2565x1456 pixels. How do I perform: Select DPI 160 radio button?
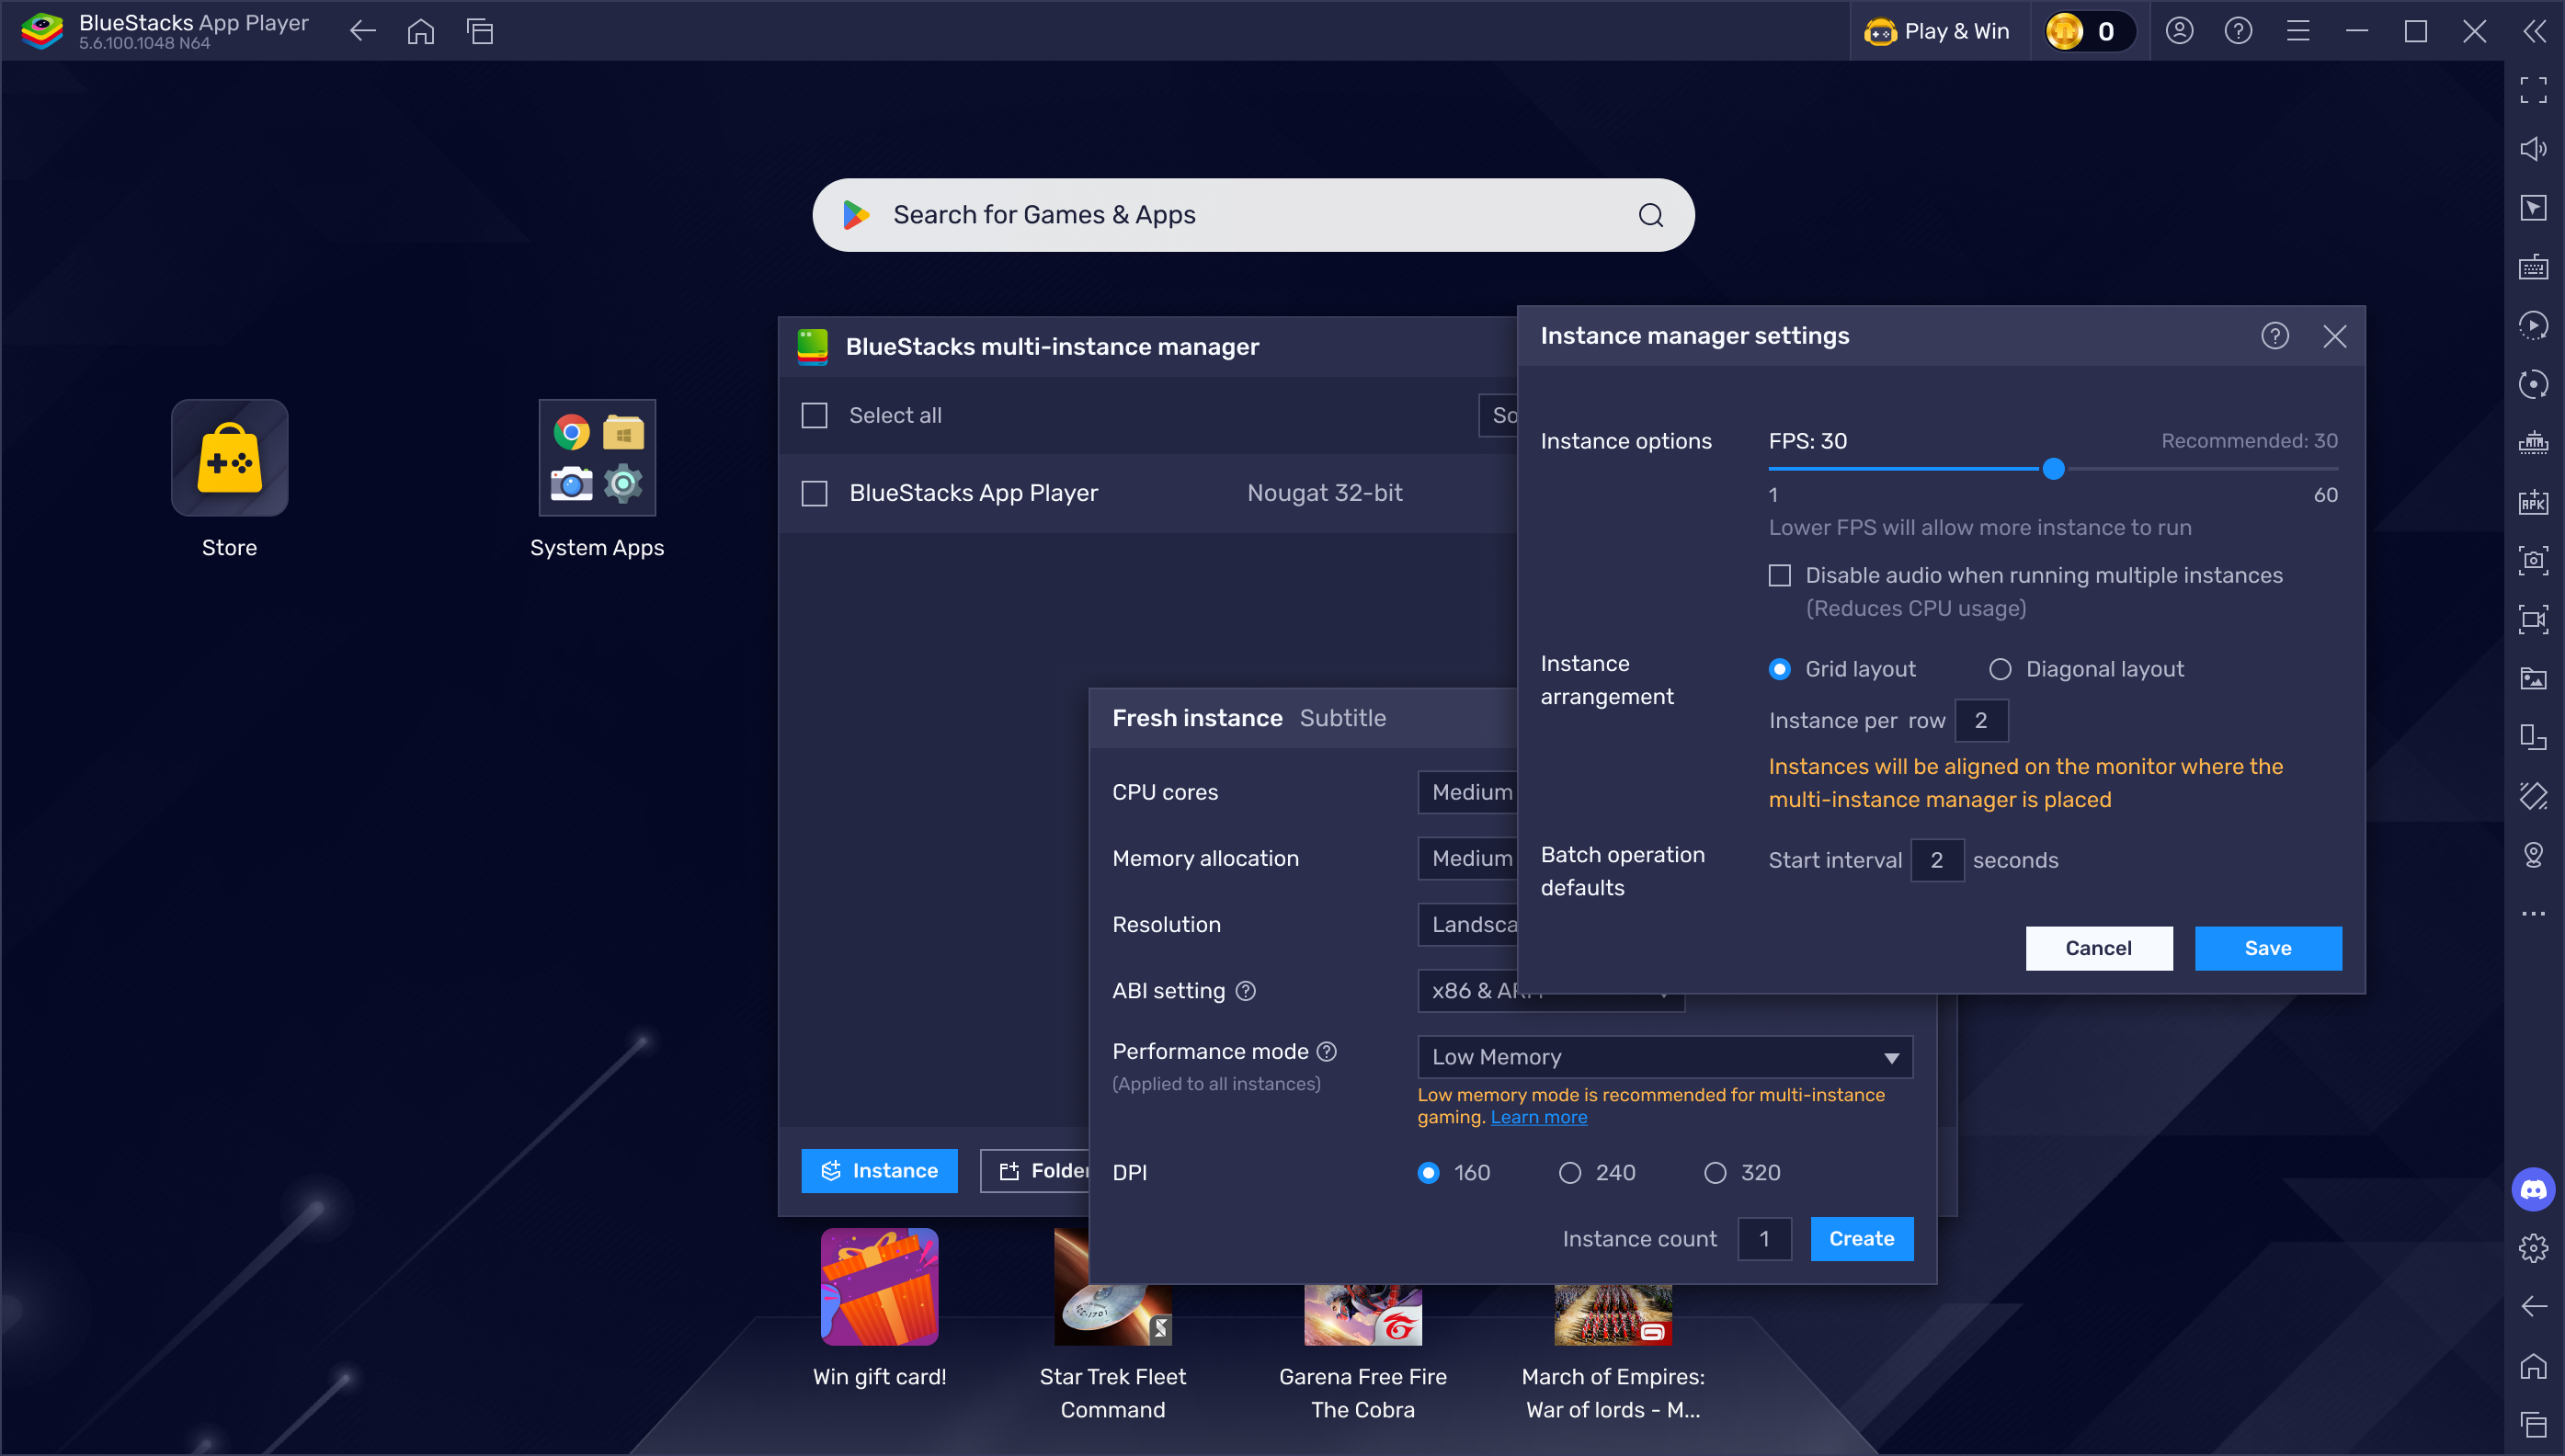click(1429, 1173)
